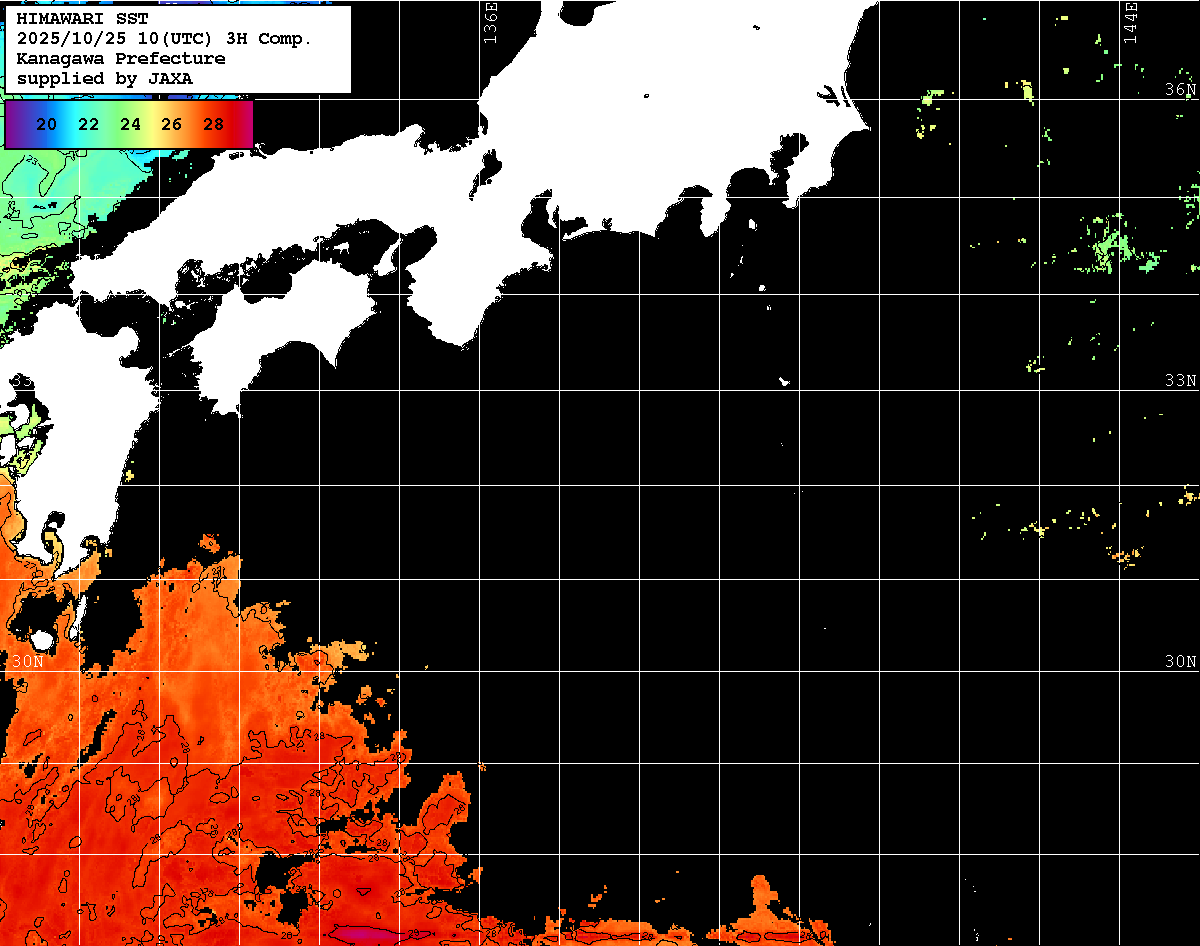The height and width of the screenshot is (946, 1200).
Task: Click the 30N label at right edge
Action: pos(1180,662)
